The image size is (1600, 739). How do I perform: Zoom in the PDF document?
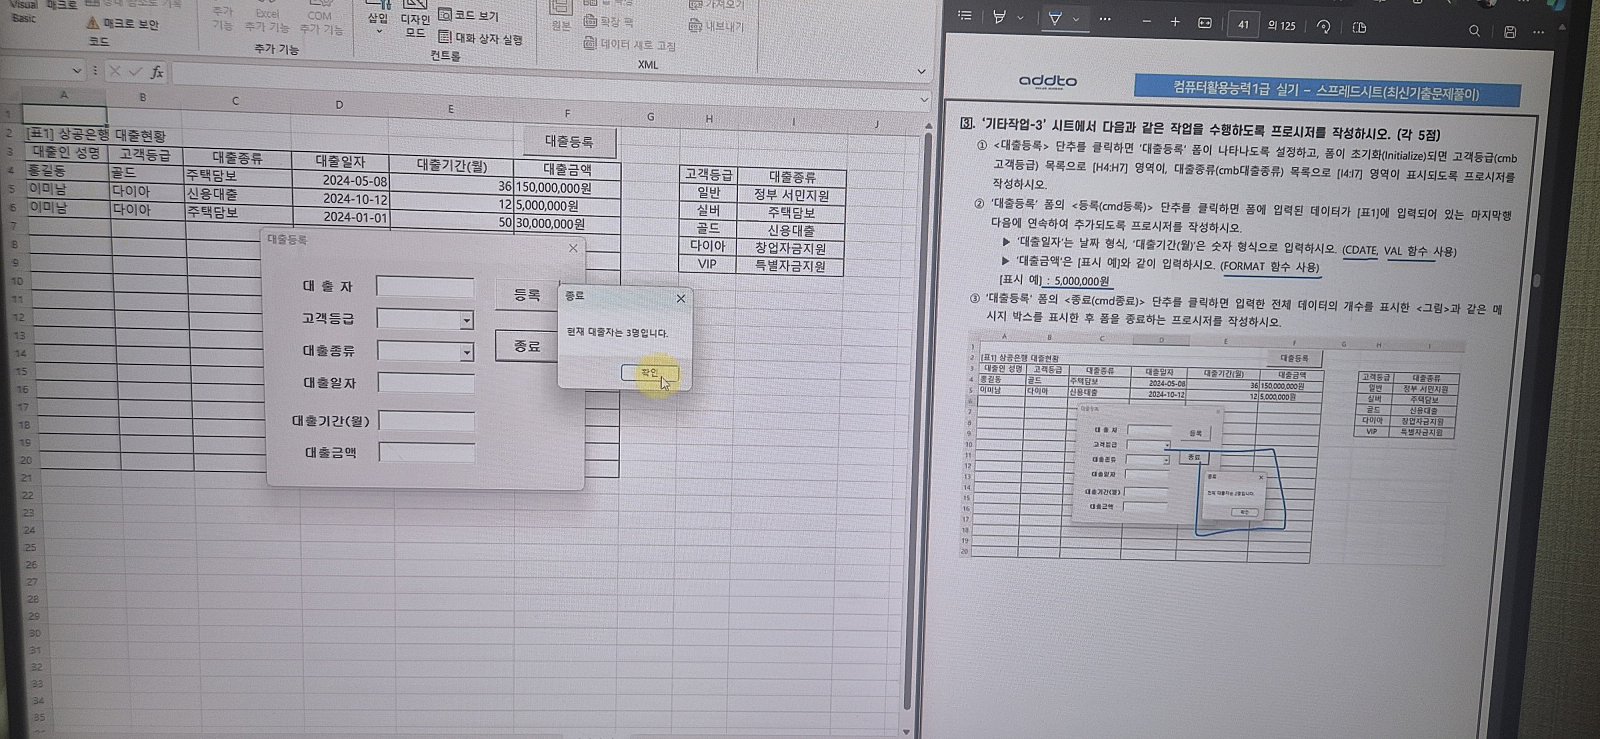1175,22
